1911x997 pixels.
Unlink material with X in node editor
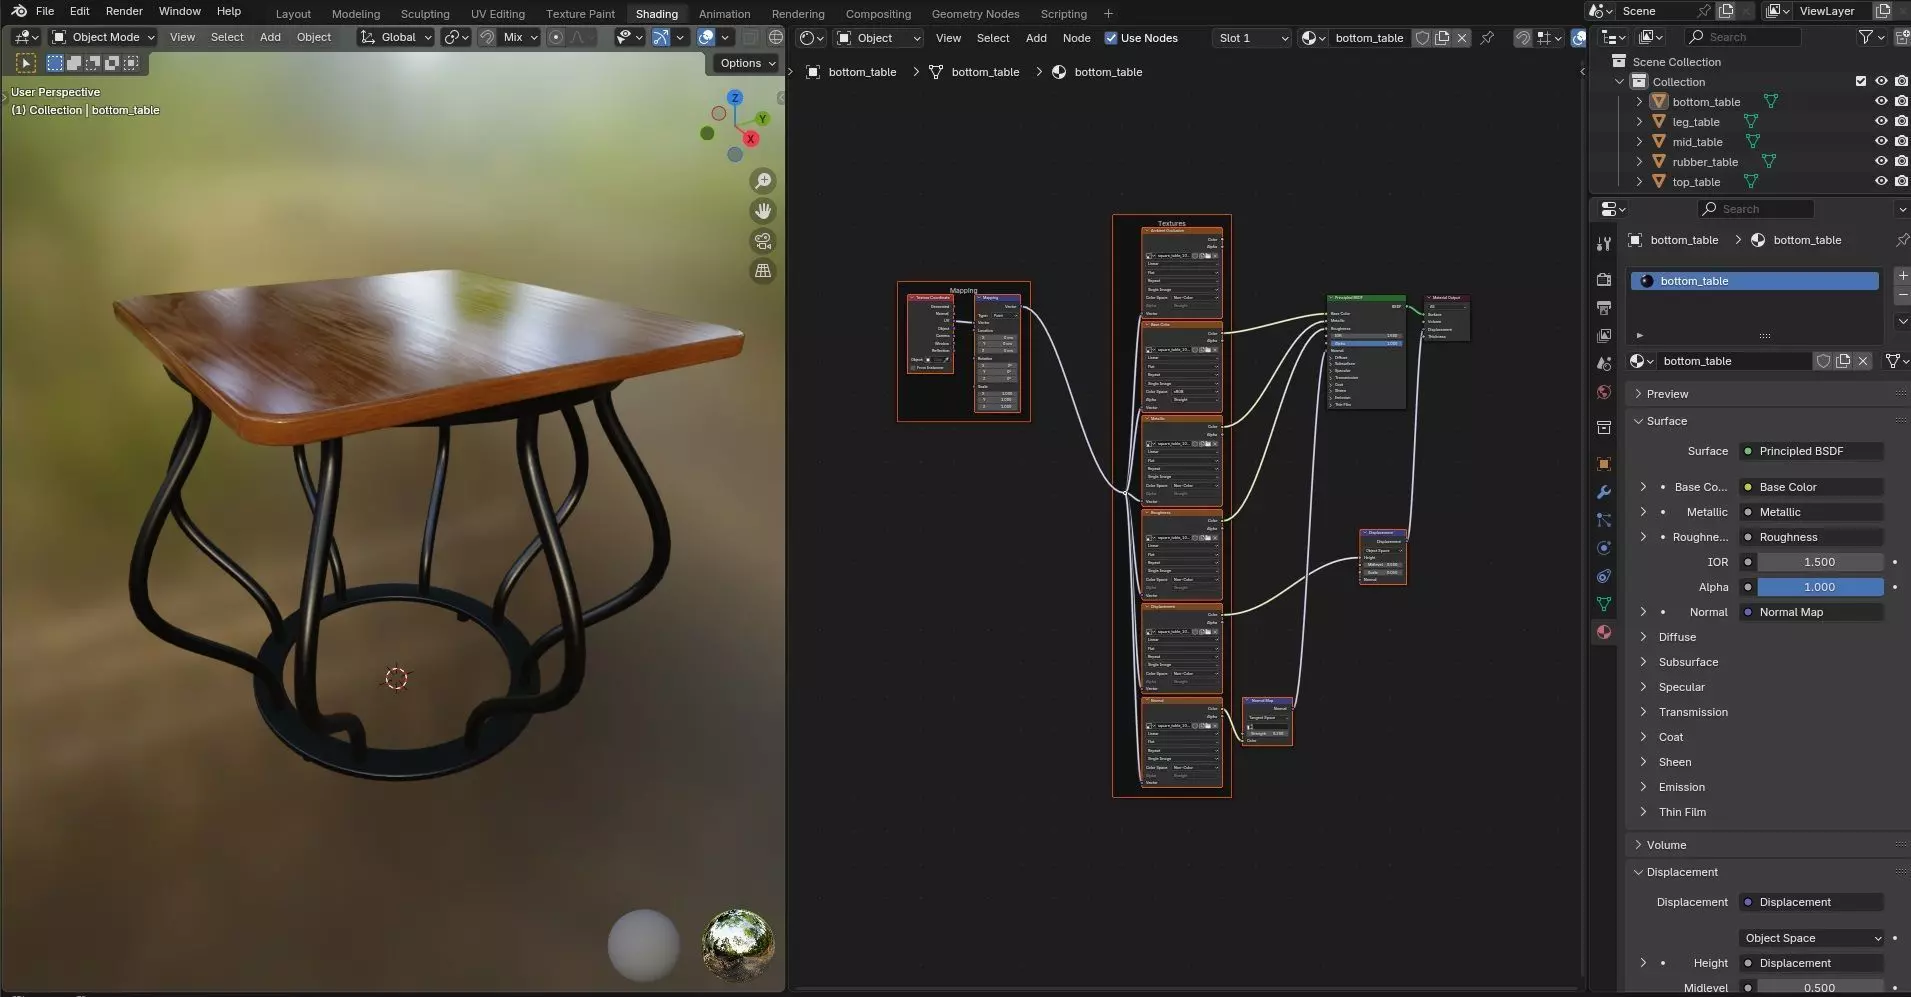1462,38
